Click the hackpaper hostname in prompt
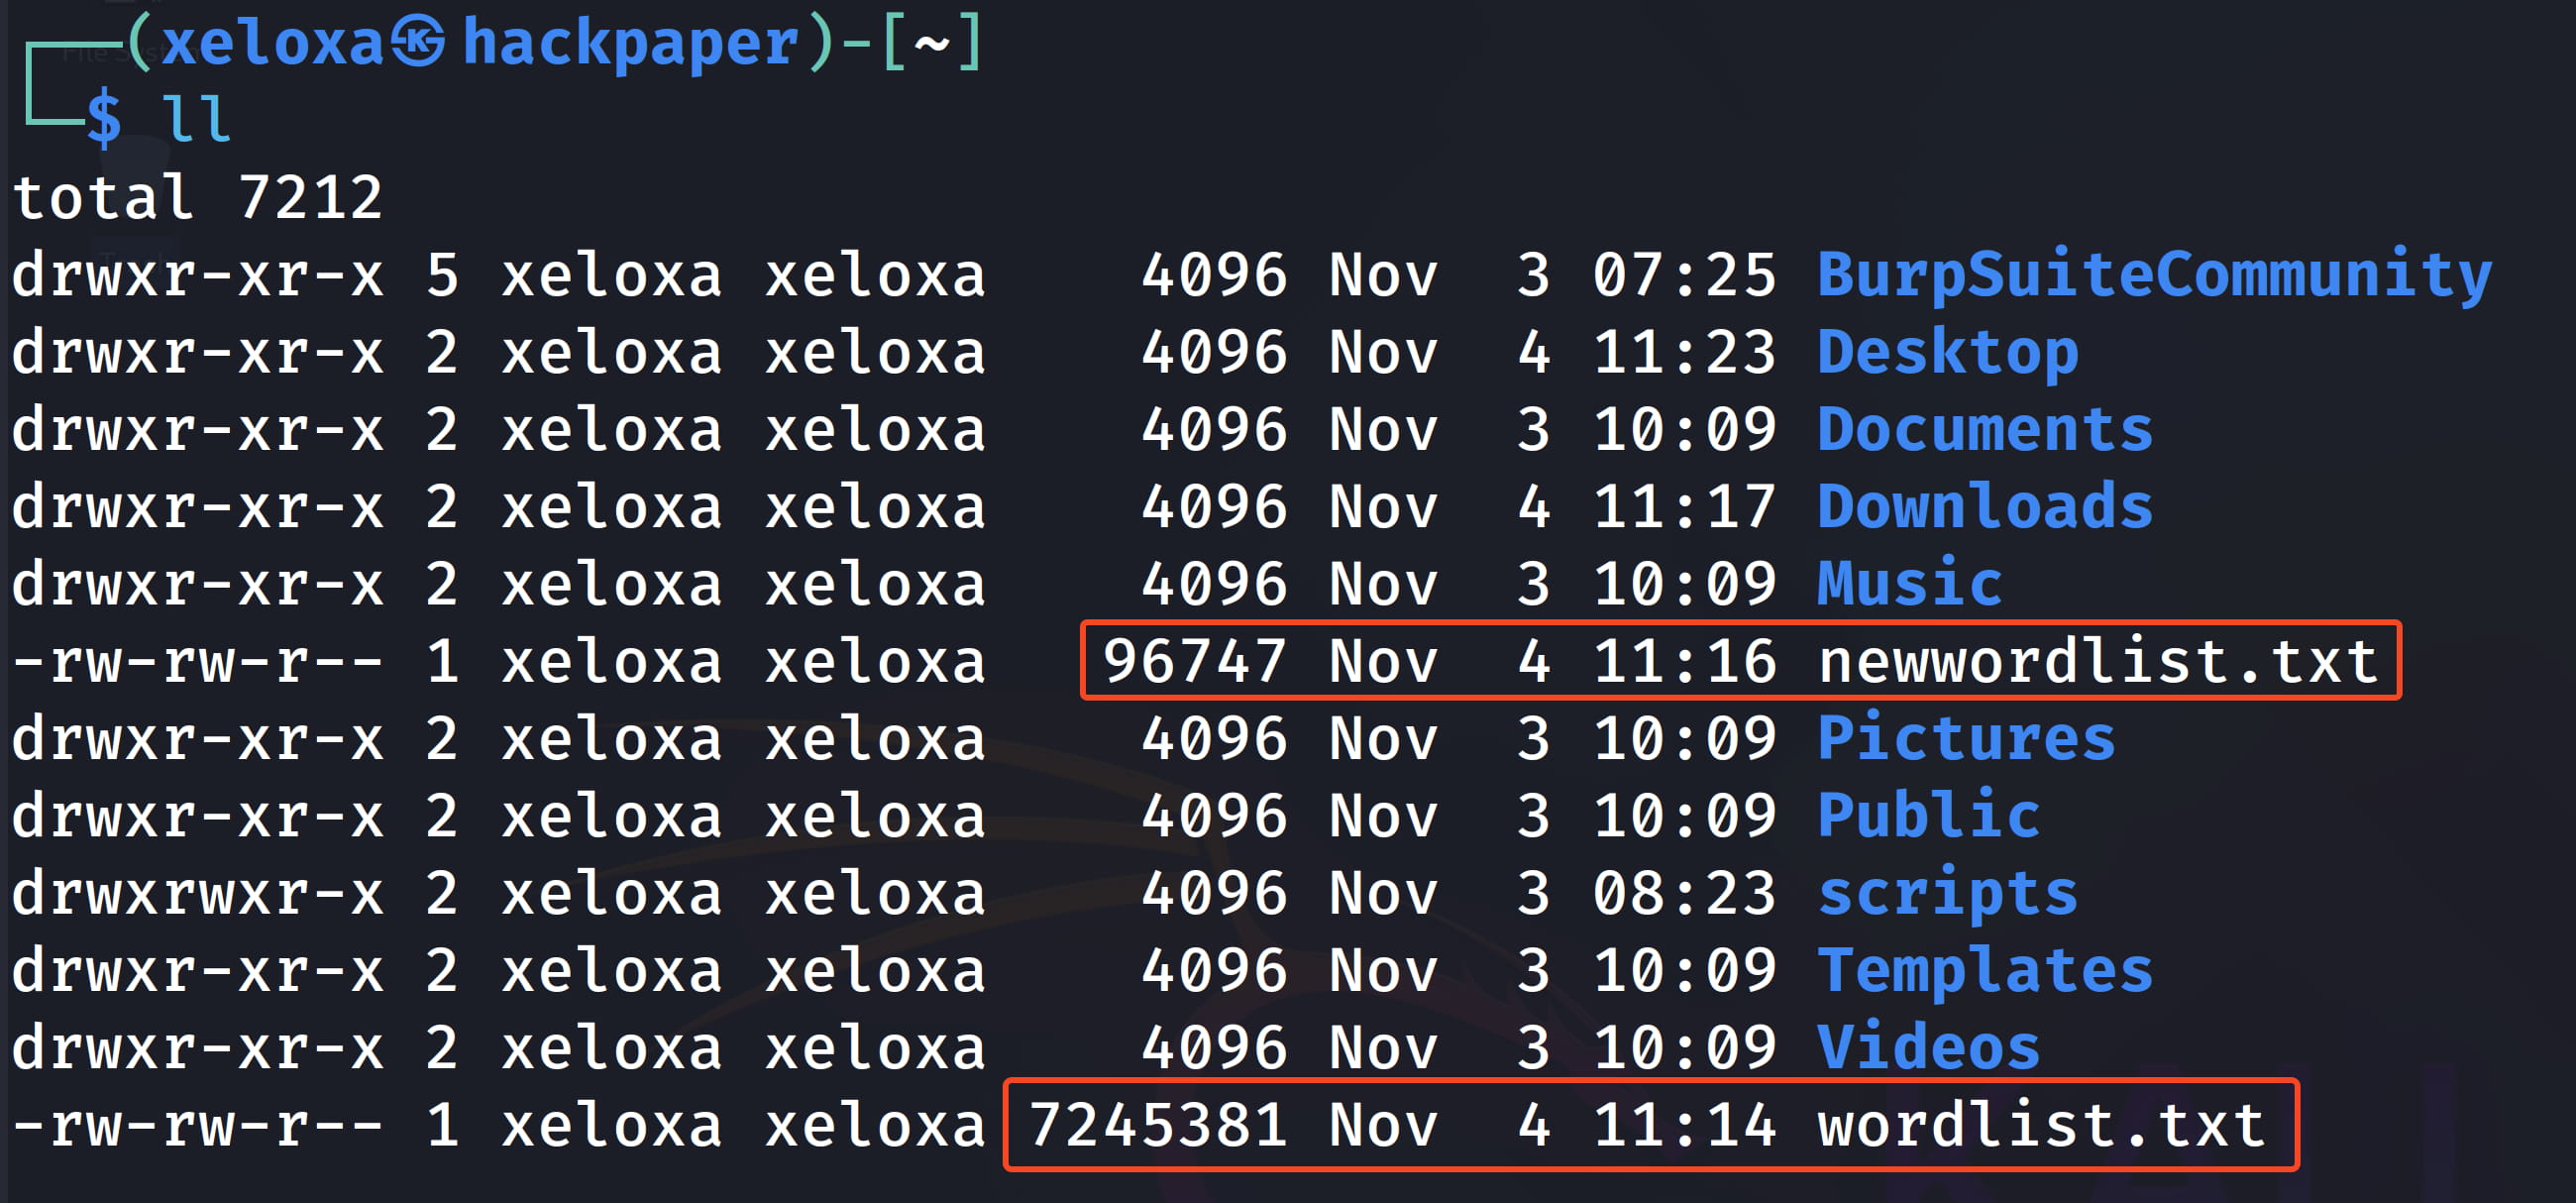The height and width of the screenshot is (1203, 2576). pyautogui.click(x=630, y=43)
